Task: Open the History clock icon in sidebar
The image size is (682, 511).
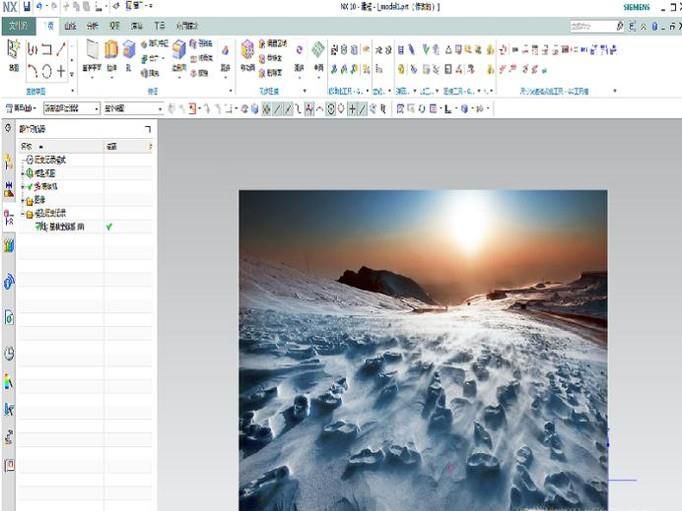Action: click(9, 353)
